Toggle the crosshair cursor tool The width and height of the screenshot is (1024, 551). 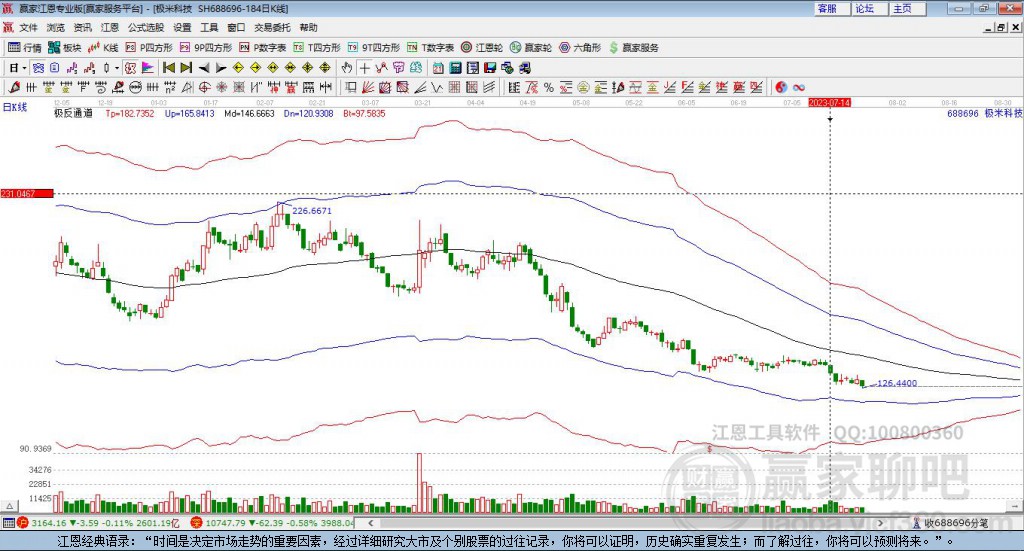(364, 68)
